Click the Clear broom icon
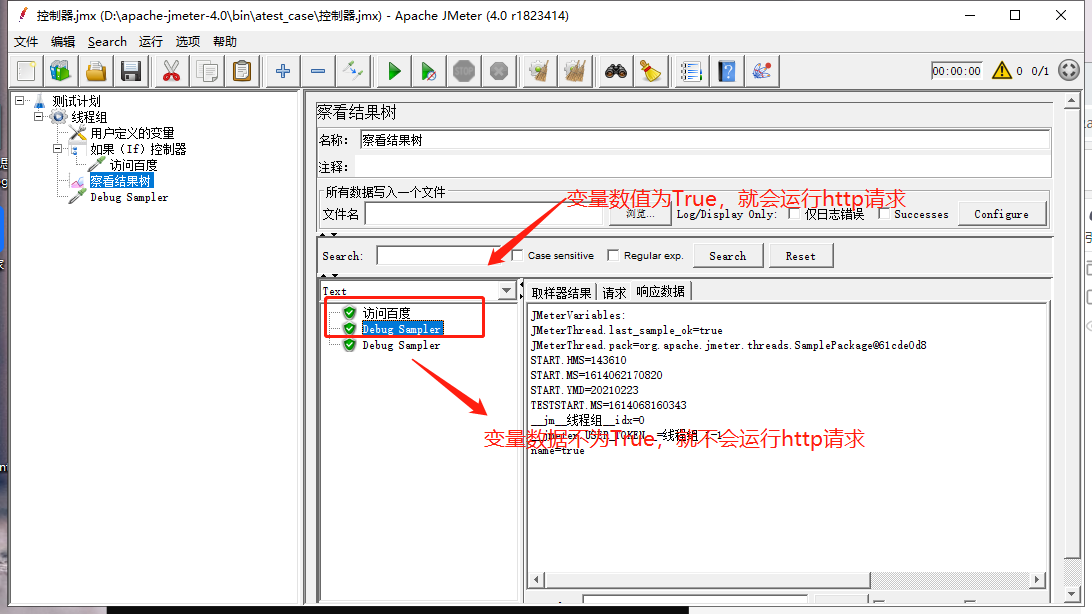 (x=540, y=71)
